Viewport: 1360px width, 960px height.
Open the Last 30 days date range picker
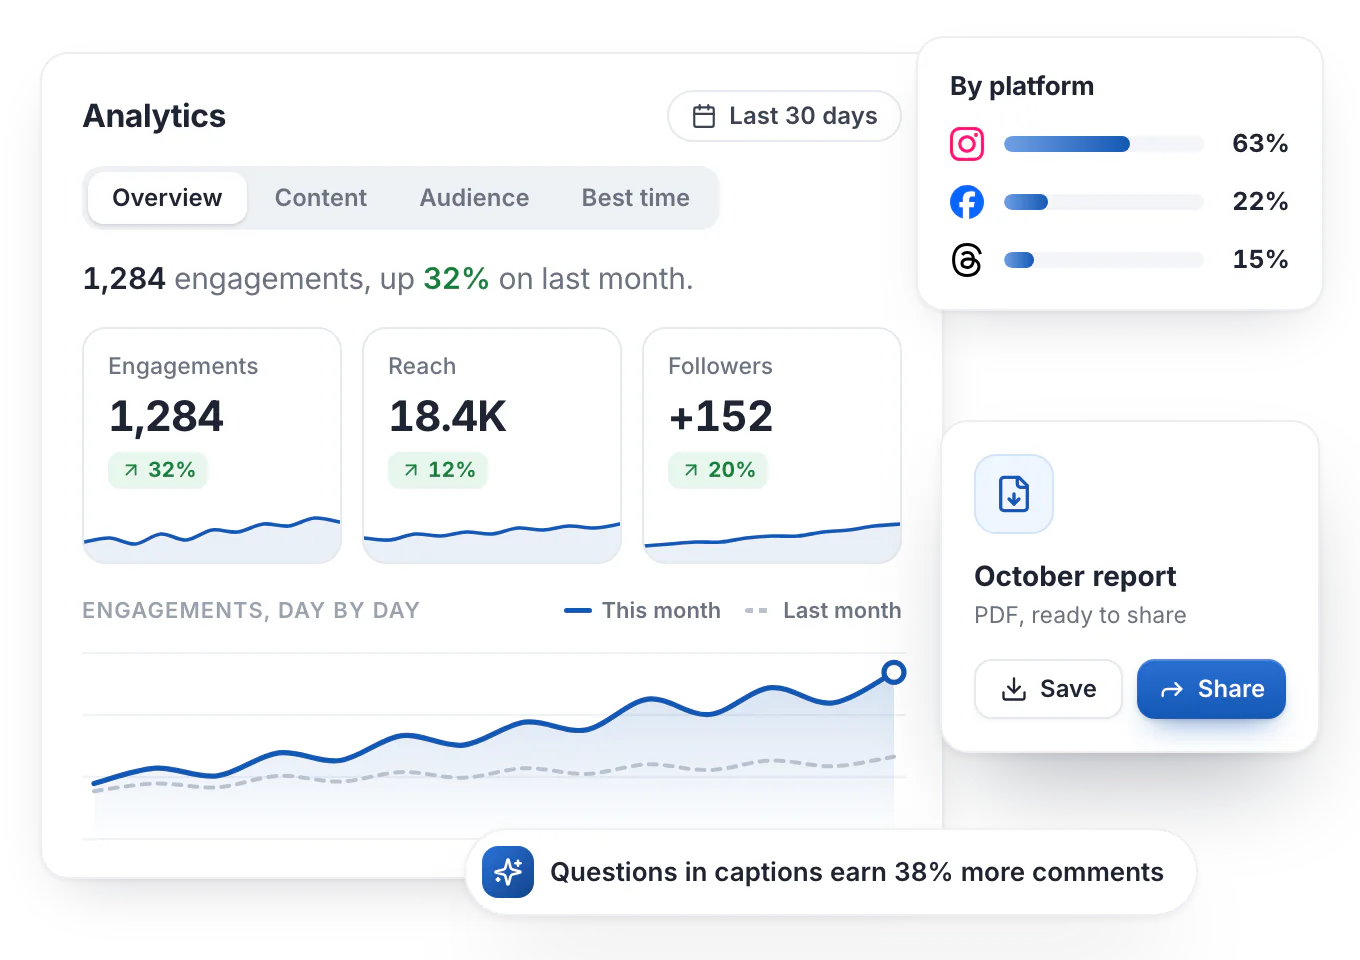pos(784,116)
